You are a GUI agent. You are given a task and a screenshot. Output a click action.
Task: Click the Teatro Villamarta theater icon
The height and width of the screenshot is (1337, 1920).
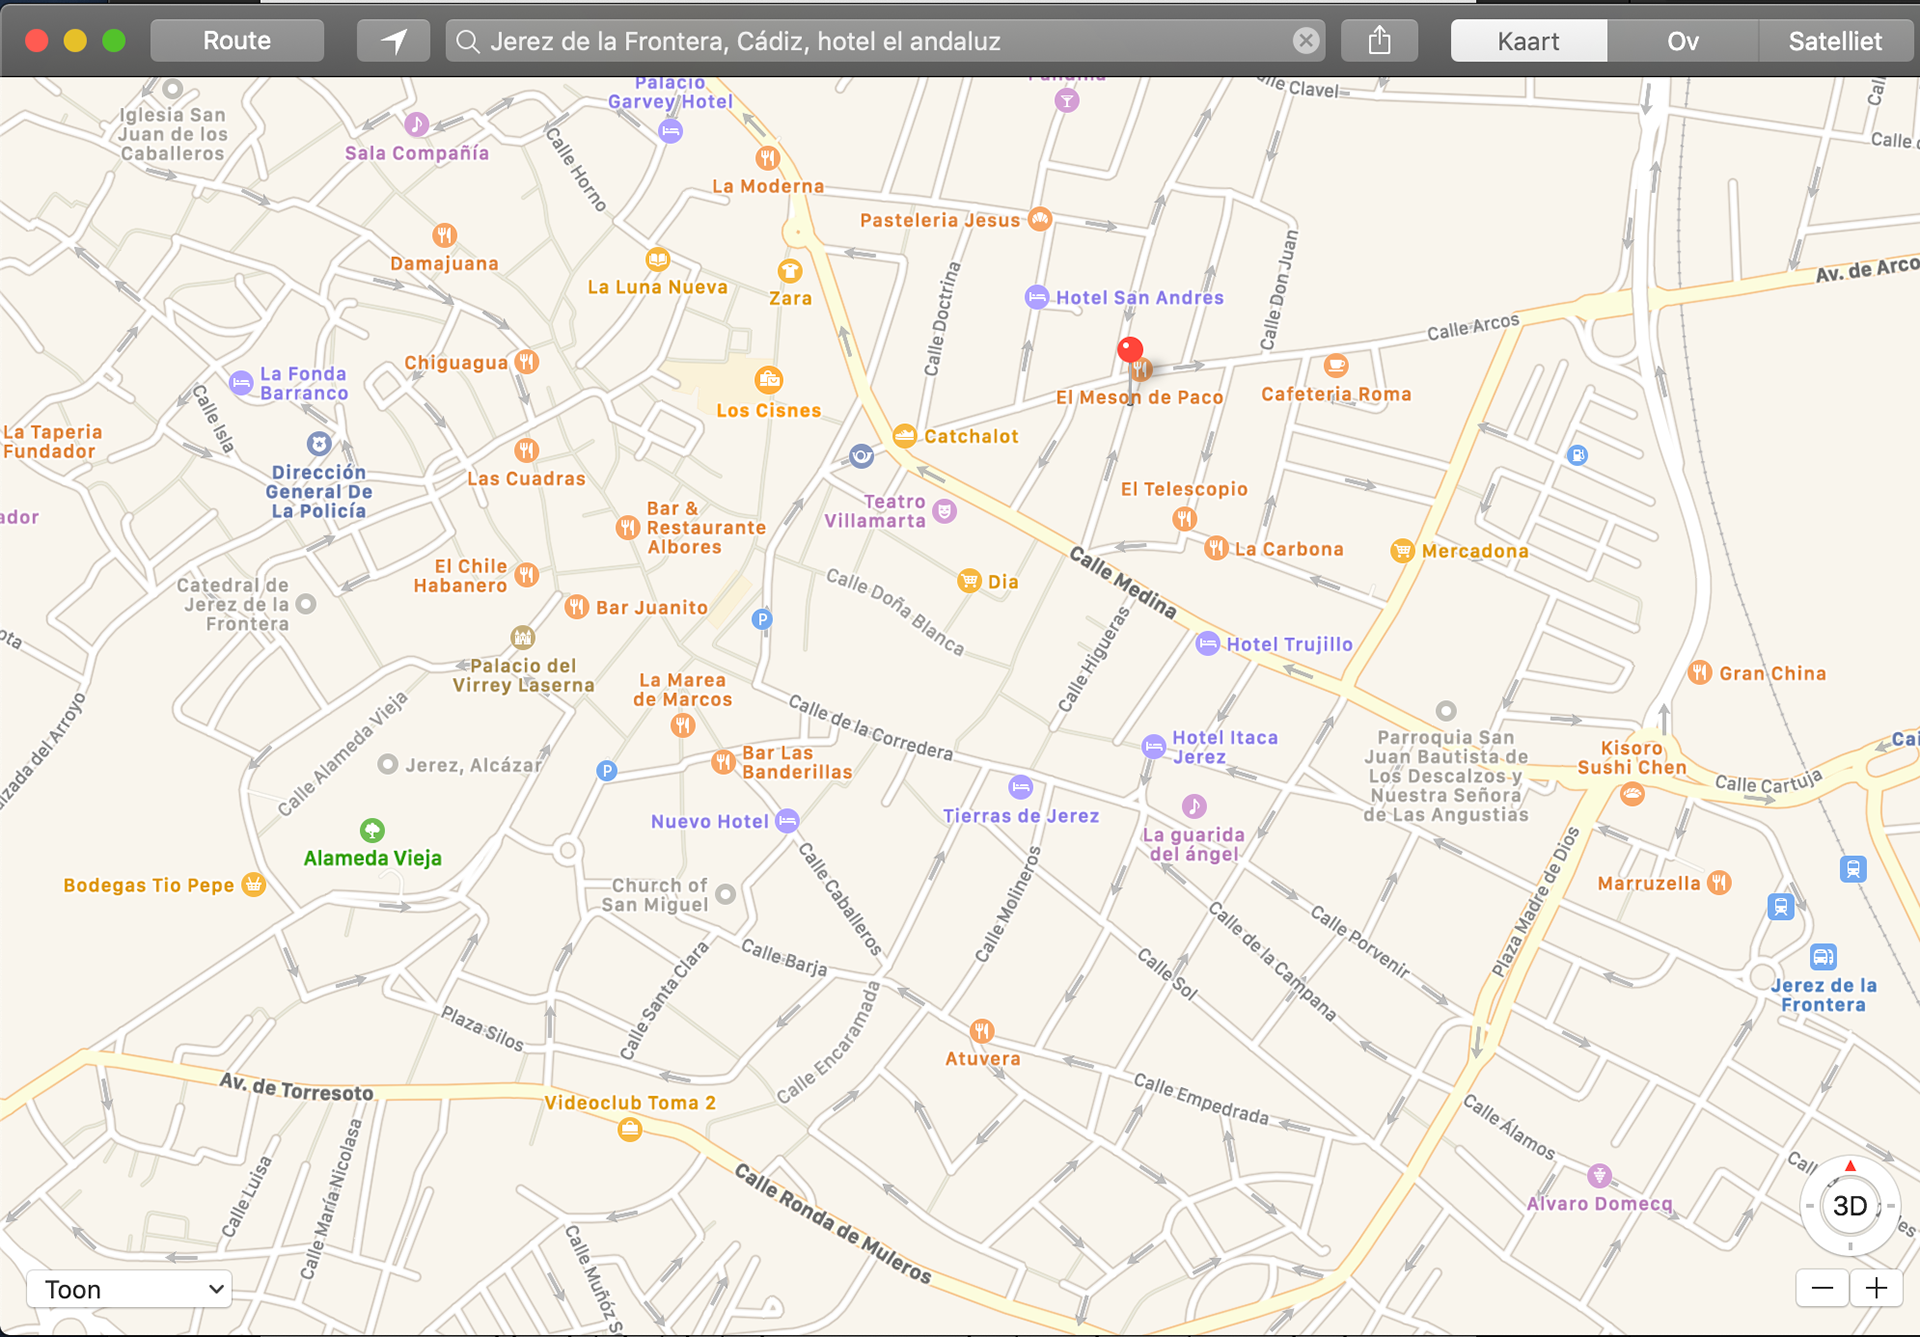[x=944, y=512]
